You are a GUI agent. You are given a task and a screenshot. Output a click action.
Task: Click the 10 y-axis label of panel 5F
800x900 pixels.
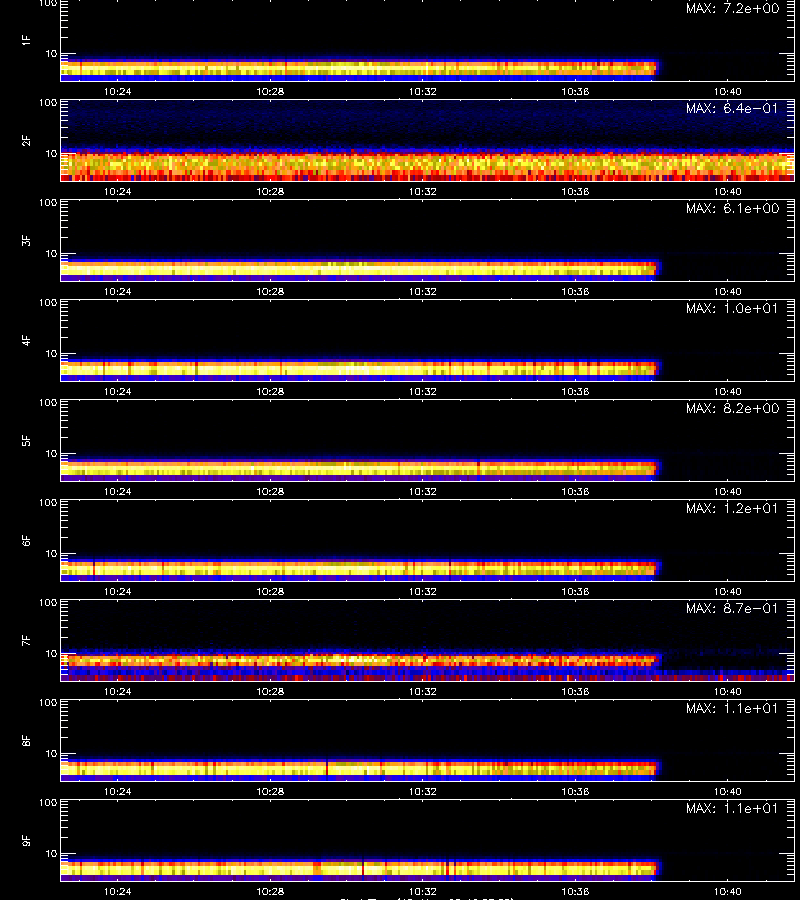tap(51, 453)
